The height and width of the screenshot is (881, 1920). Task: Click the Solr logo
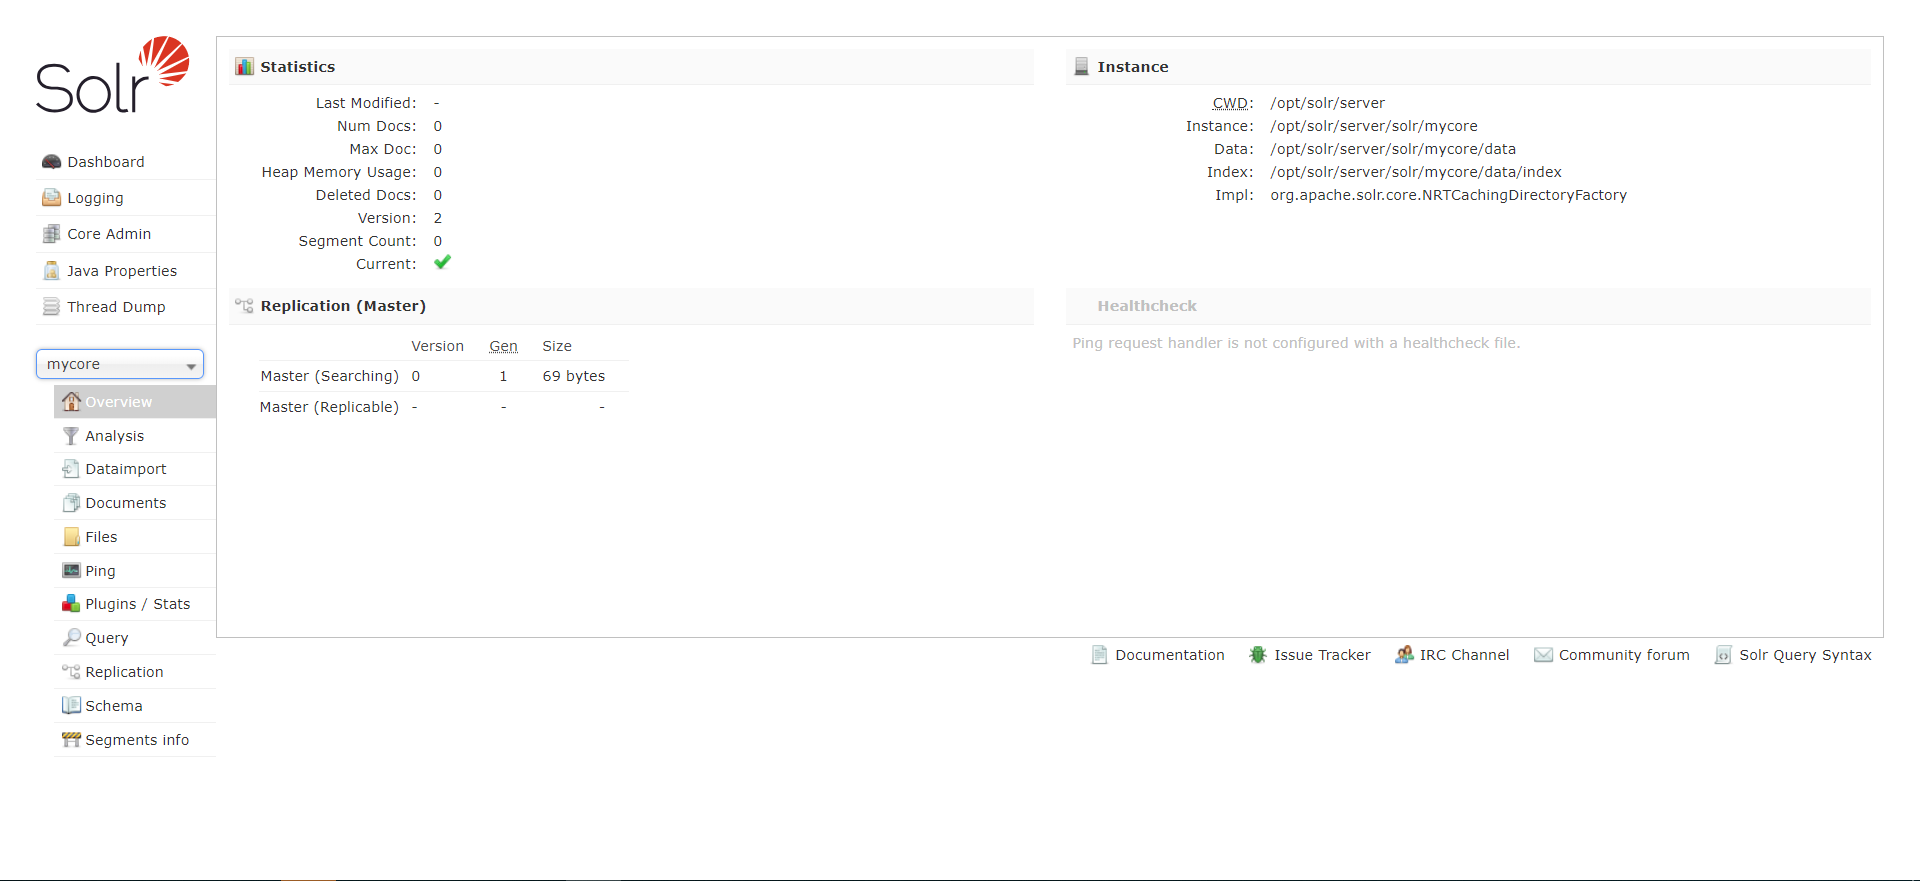(x=112, y=75)
